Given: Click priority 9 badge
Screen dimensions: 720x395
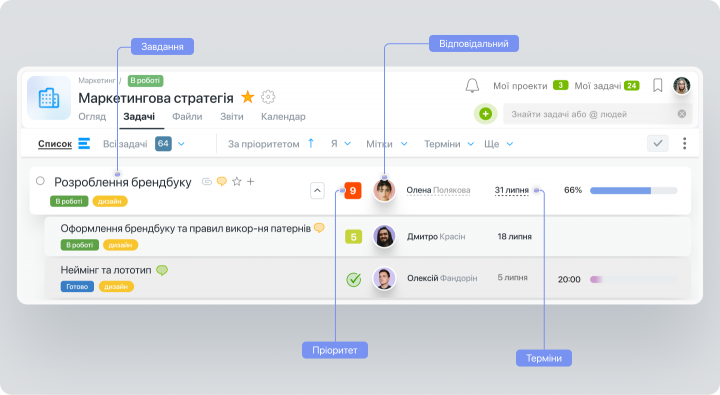Looking at the screenshot, I should pos(353,190).
